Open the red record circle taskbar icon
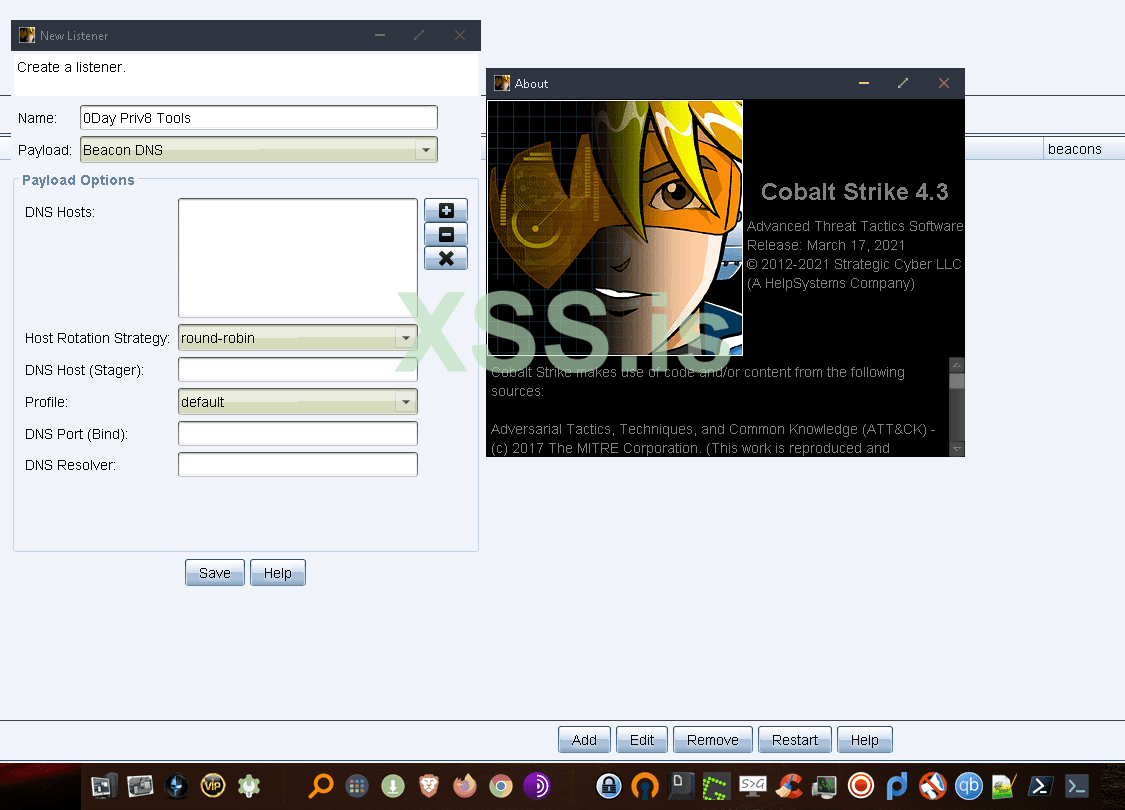Image resolution: width=1125 pixels, height=810 pixels. click(x=860, y=786)
